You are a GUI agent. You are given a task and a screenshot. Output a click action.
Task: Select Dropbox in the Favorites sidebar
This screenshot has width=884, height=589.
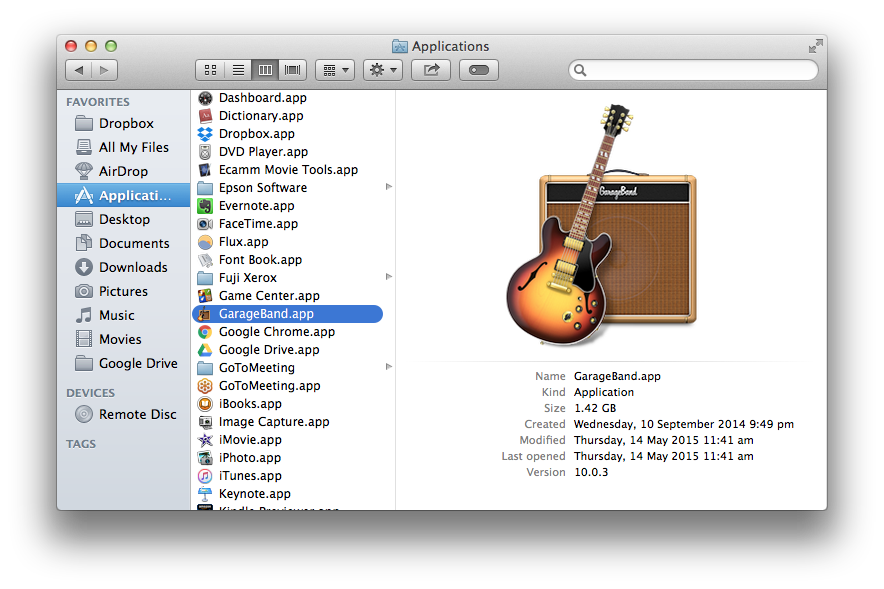click(x=126, y=123)
